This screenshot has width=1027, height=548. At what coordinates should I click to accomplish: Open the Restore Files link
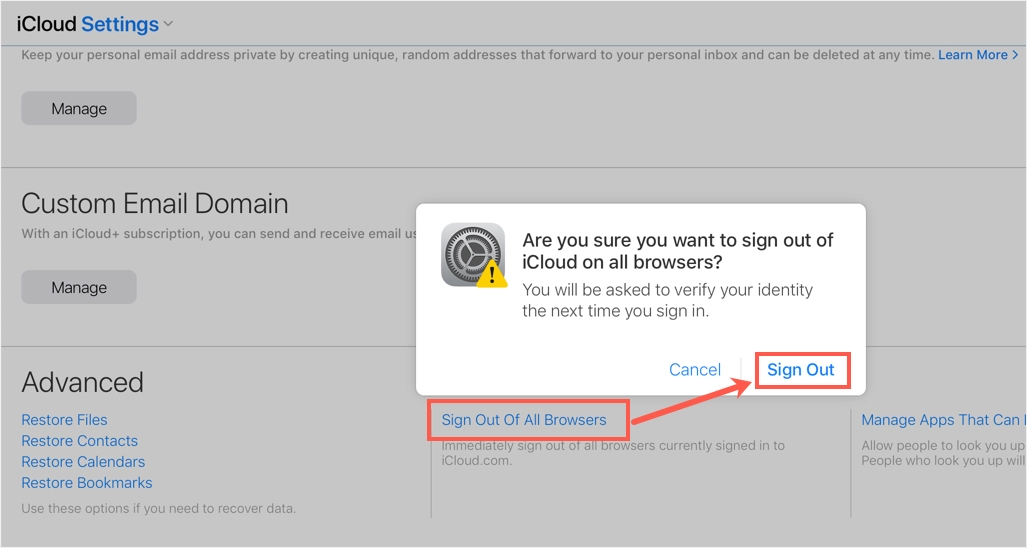[x=64, y=420]
